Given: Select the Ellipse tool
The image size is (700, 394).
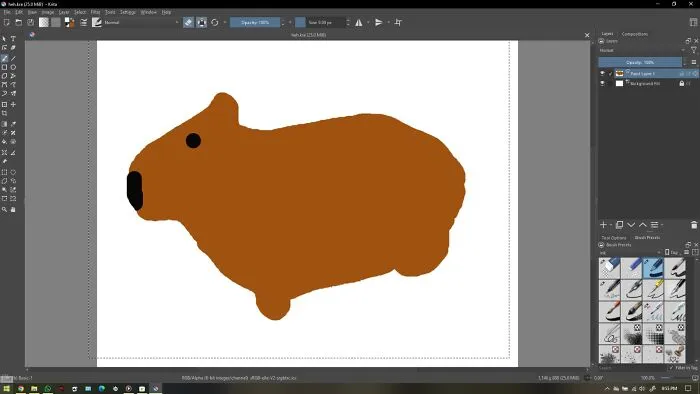Looking at the screenshot, I should [x=13, y=67].
